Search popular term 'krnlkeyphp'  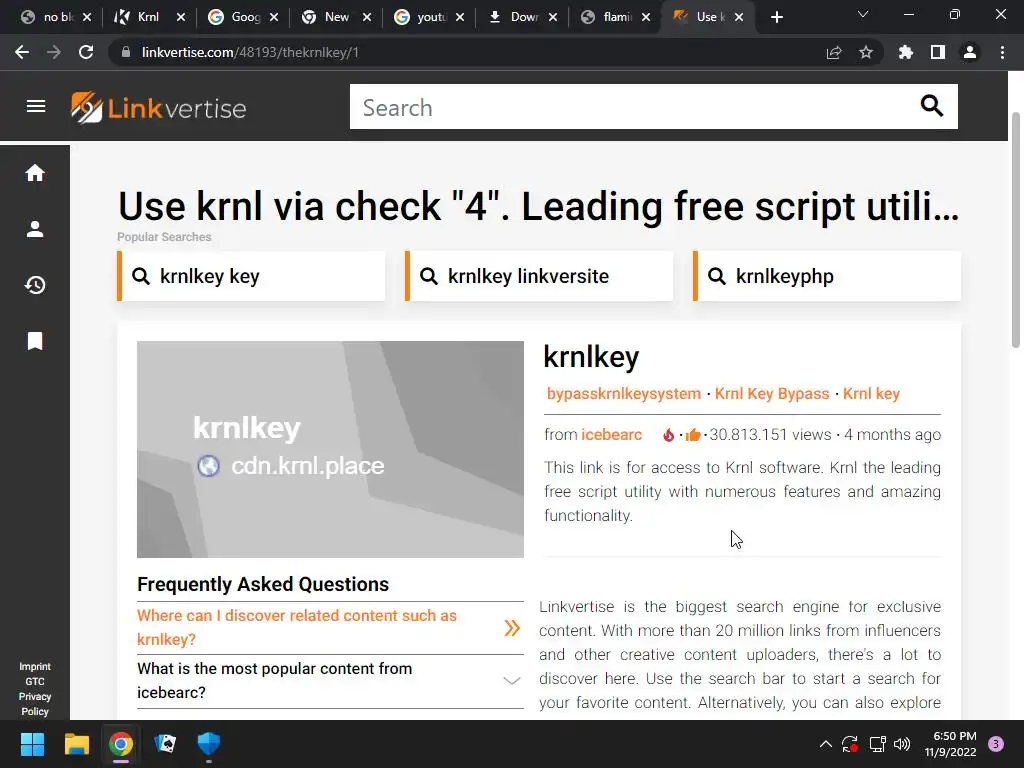pyautogui.click(x=827, y=276)
